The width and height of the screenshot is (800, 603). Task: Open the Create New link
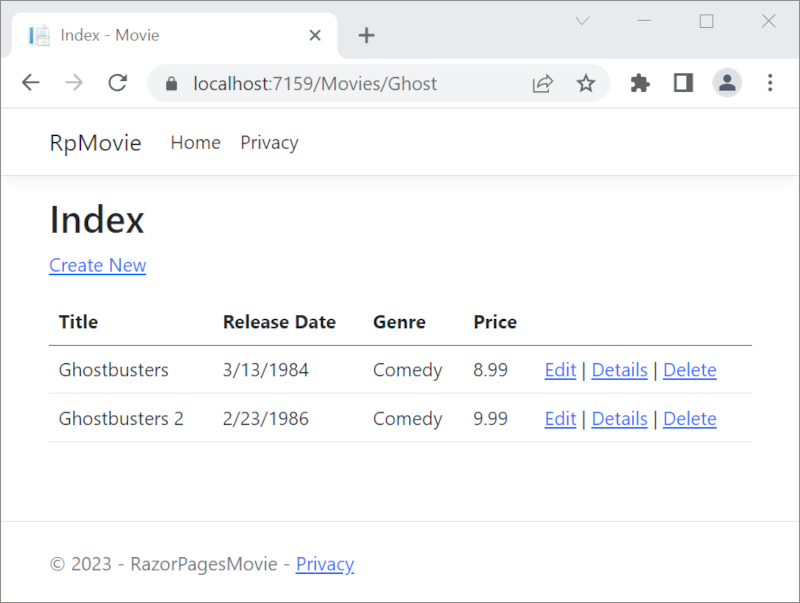pos(97,265)
